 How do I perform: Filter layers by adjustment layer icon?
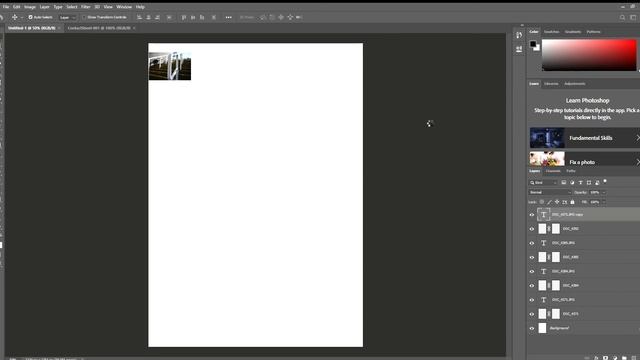coord(572,182)
